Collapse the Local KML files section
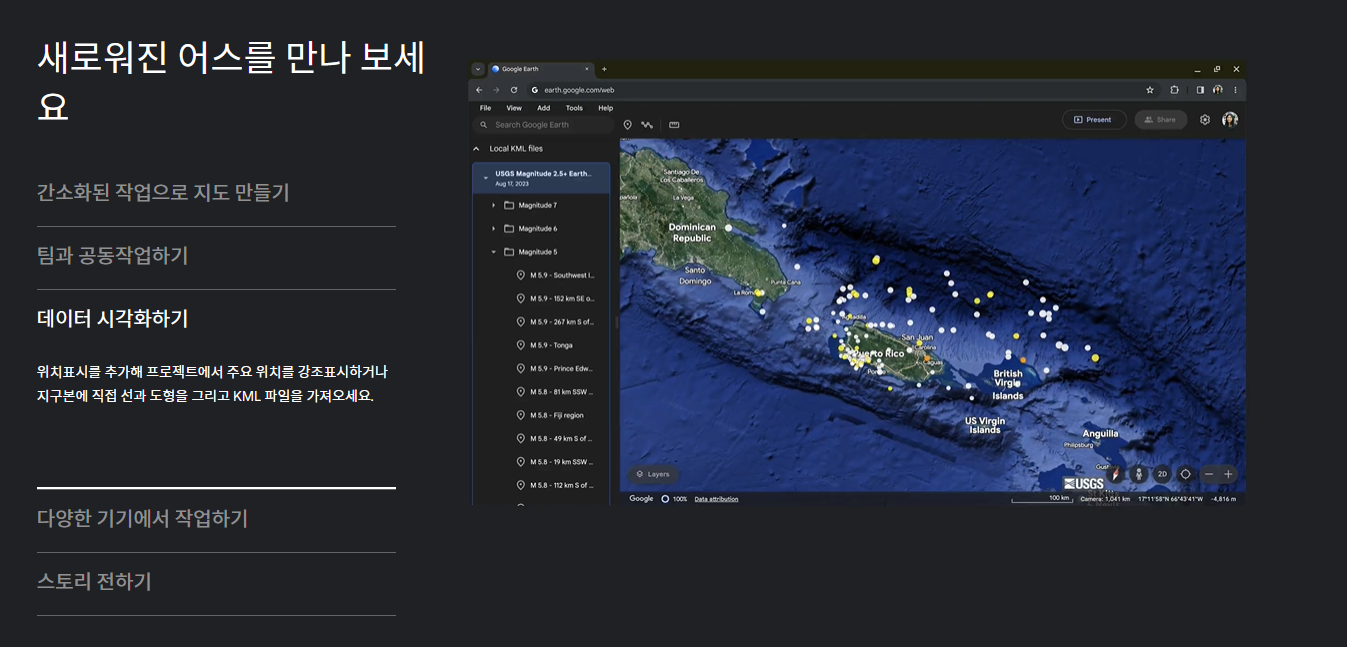This screenshot has width=1347, height=647. 476,149
